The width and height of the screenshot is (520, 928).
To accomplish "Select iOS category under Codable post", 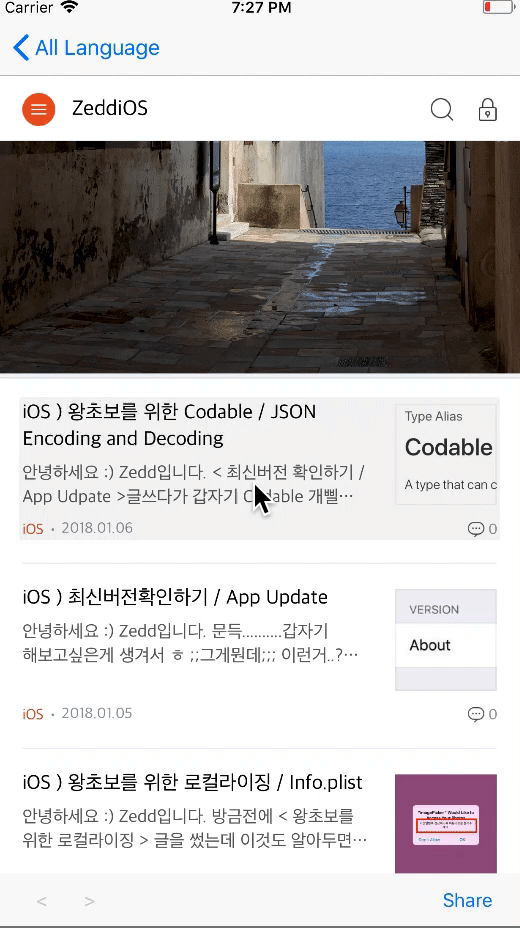I will click(x=33, y=529).
